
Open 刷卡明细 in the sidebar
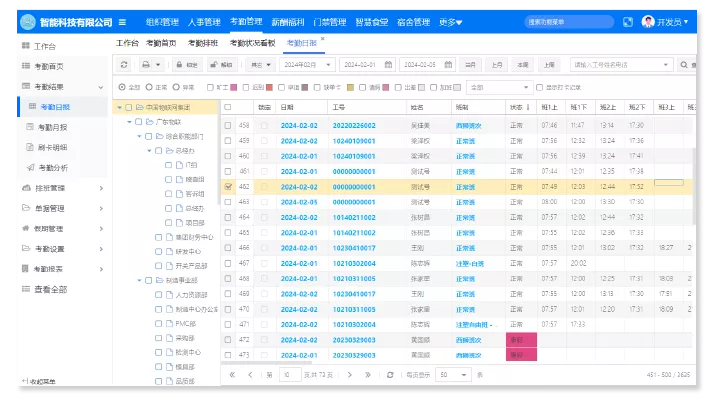click(52, 147)
